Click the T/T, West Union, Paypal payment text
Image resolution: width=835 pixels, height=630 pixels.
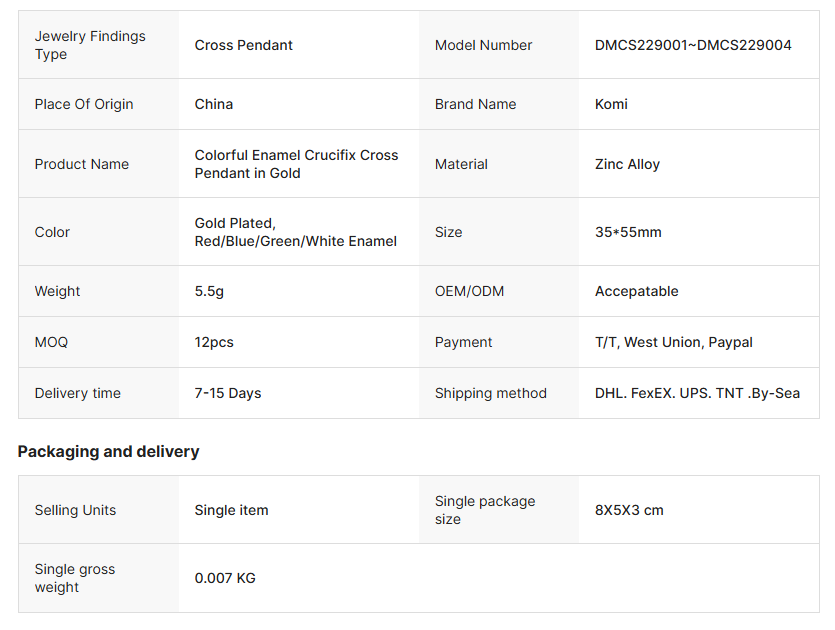coord(673,342)
